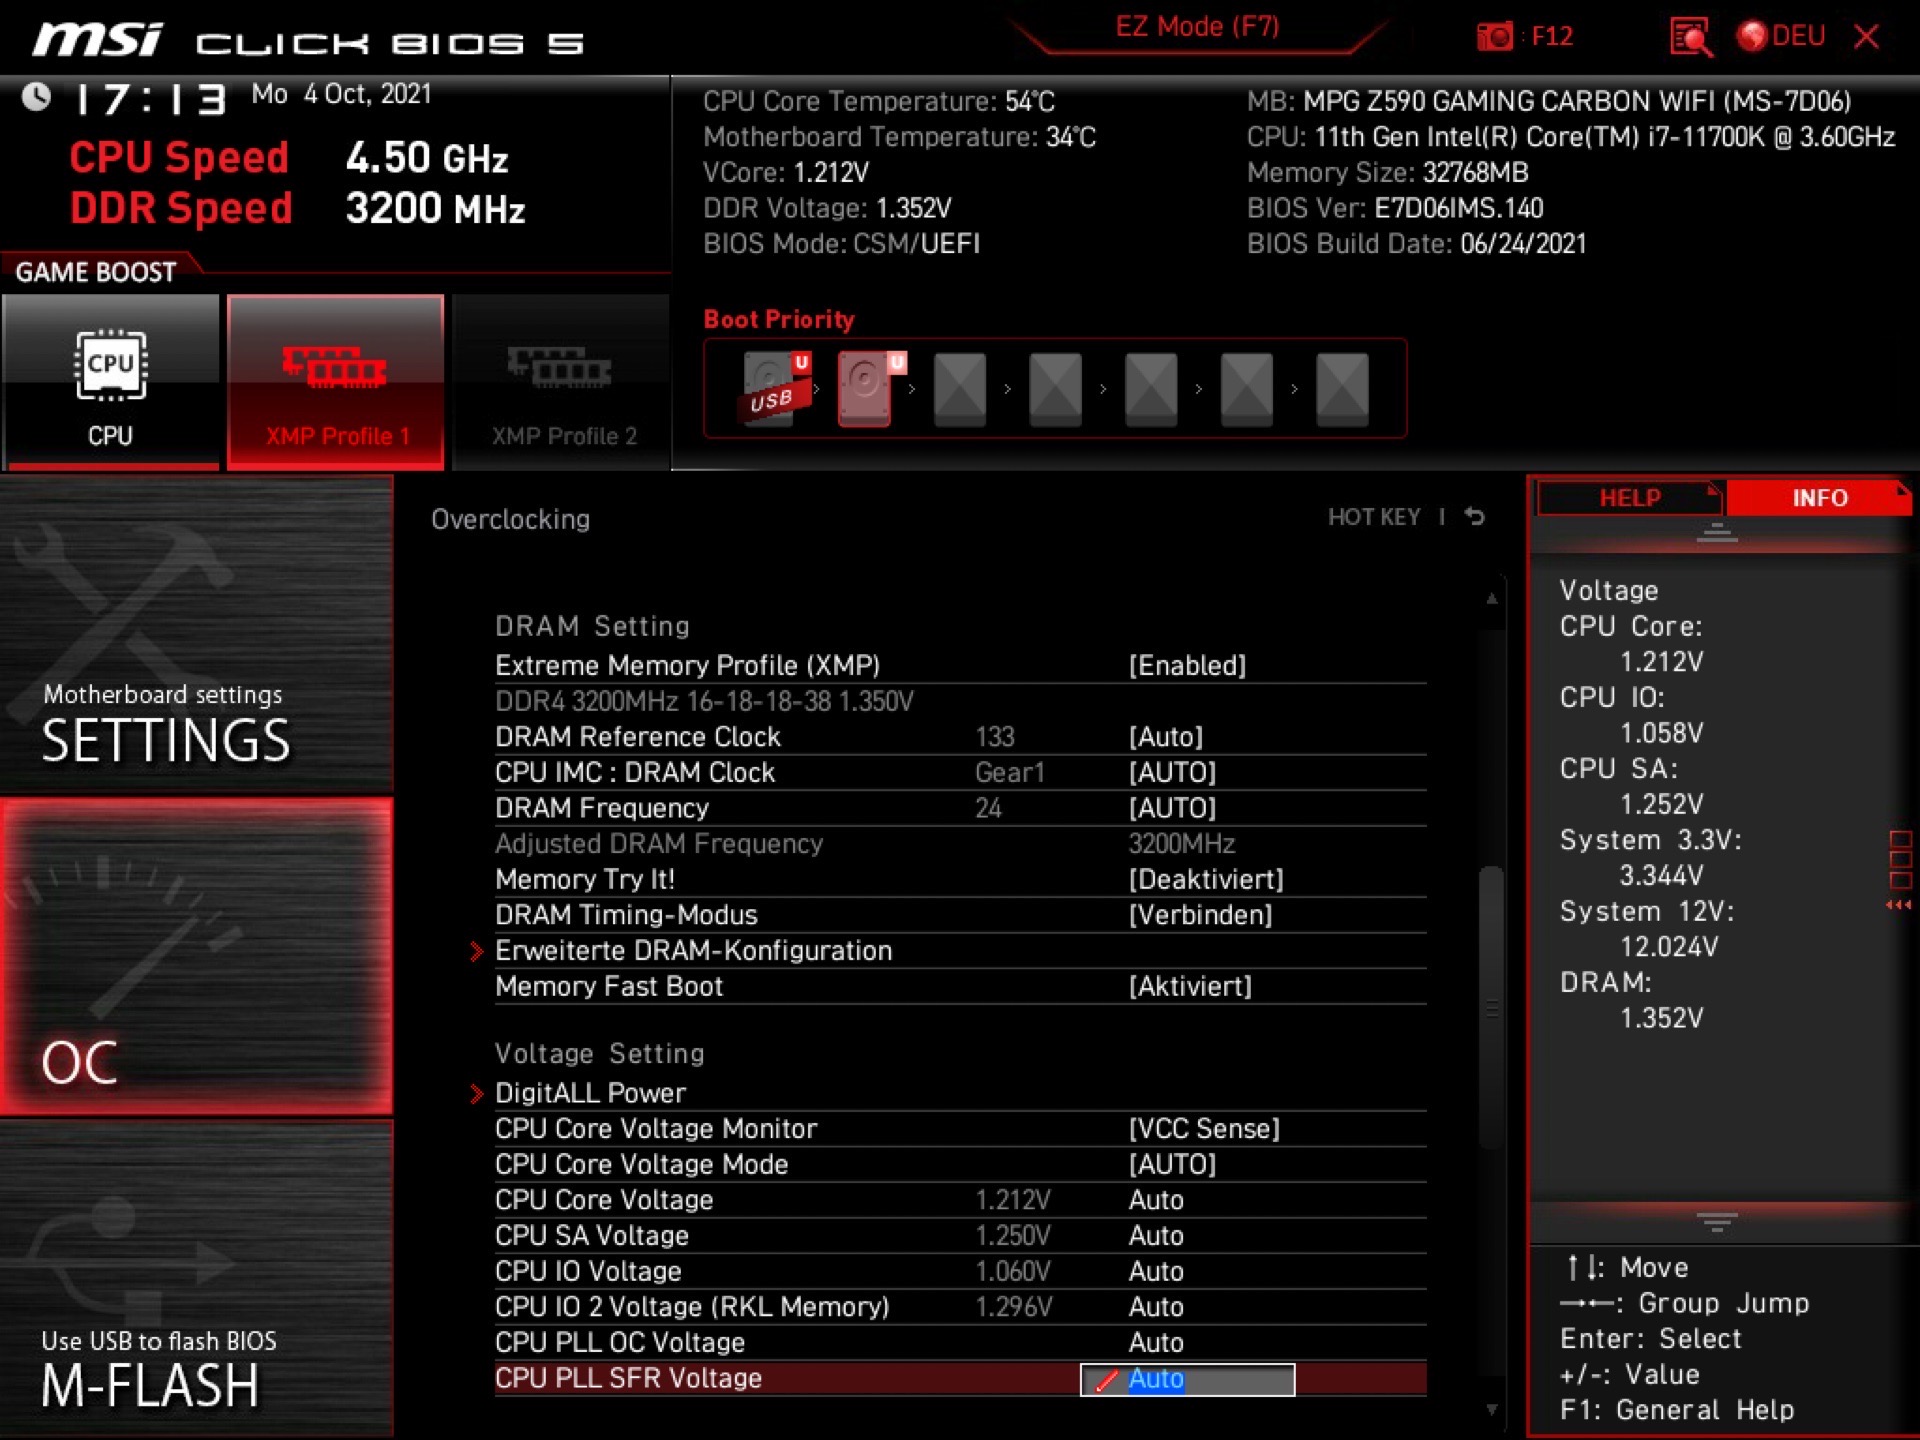Screen dimensions: 1920x1440
Task: Expand the DigitALL Power submenu
Action: (x=590, y=1093)
